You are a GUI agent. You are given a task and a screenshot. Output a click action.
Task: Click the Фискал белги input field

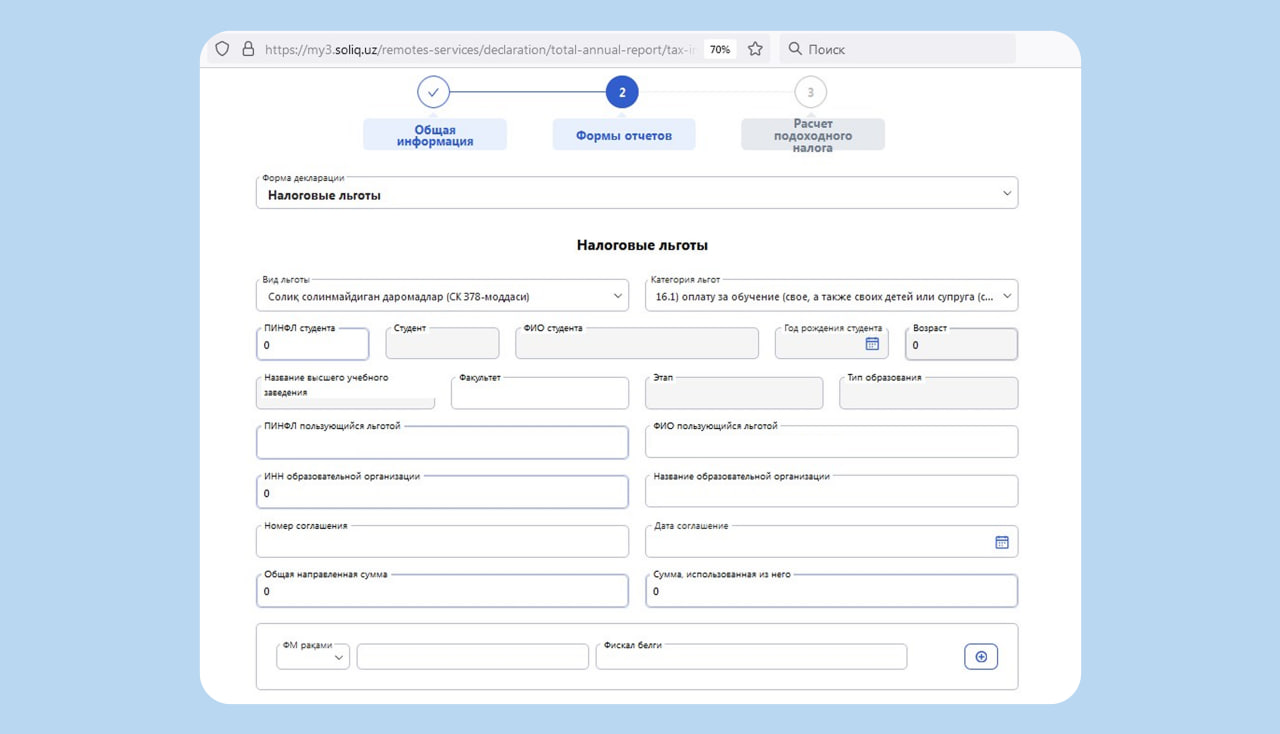[x=750, y=658]
